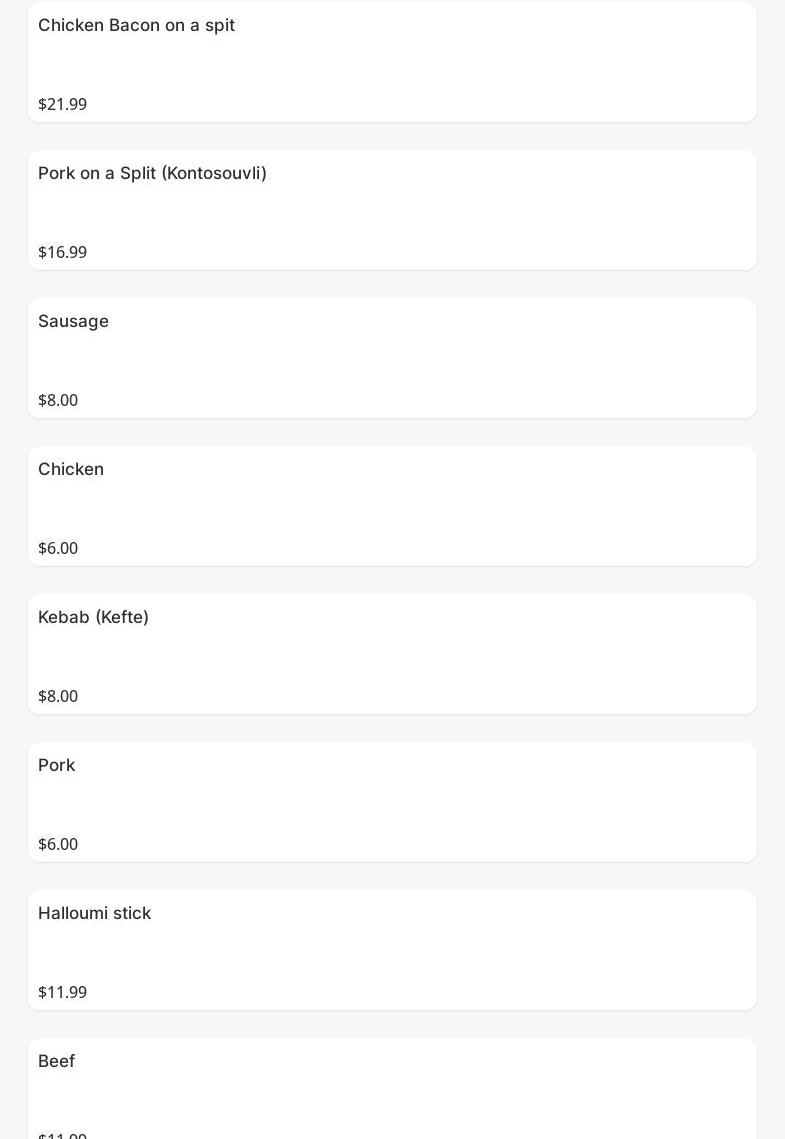The image size is (785, 1139).
Task: Click the $11.99 price under Halloumi stick
Action: click(62, 992)
